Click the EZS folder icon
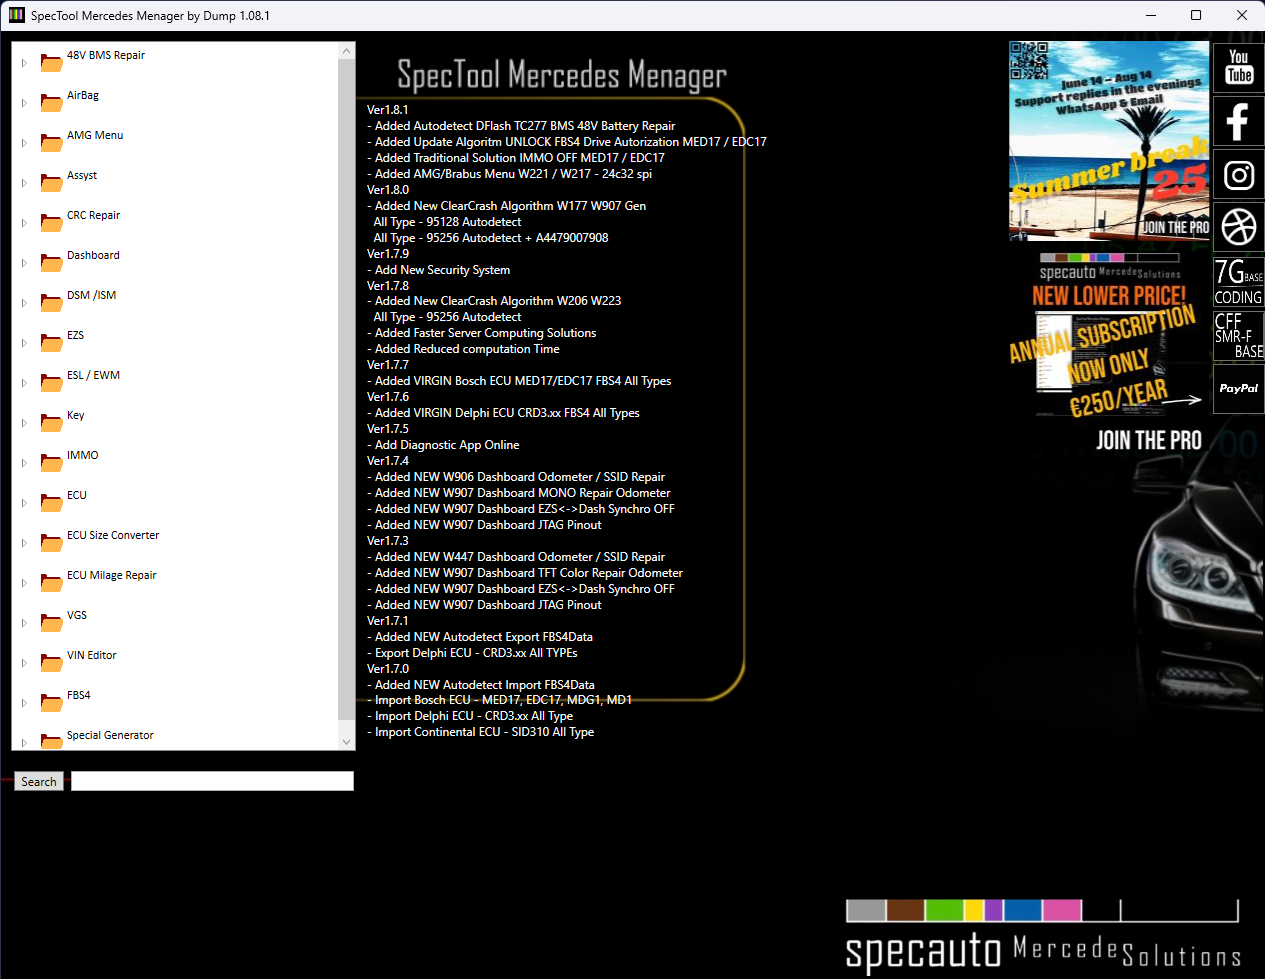 click(x=51, y=343)
